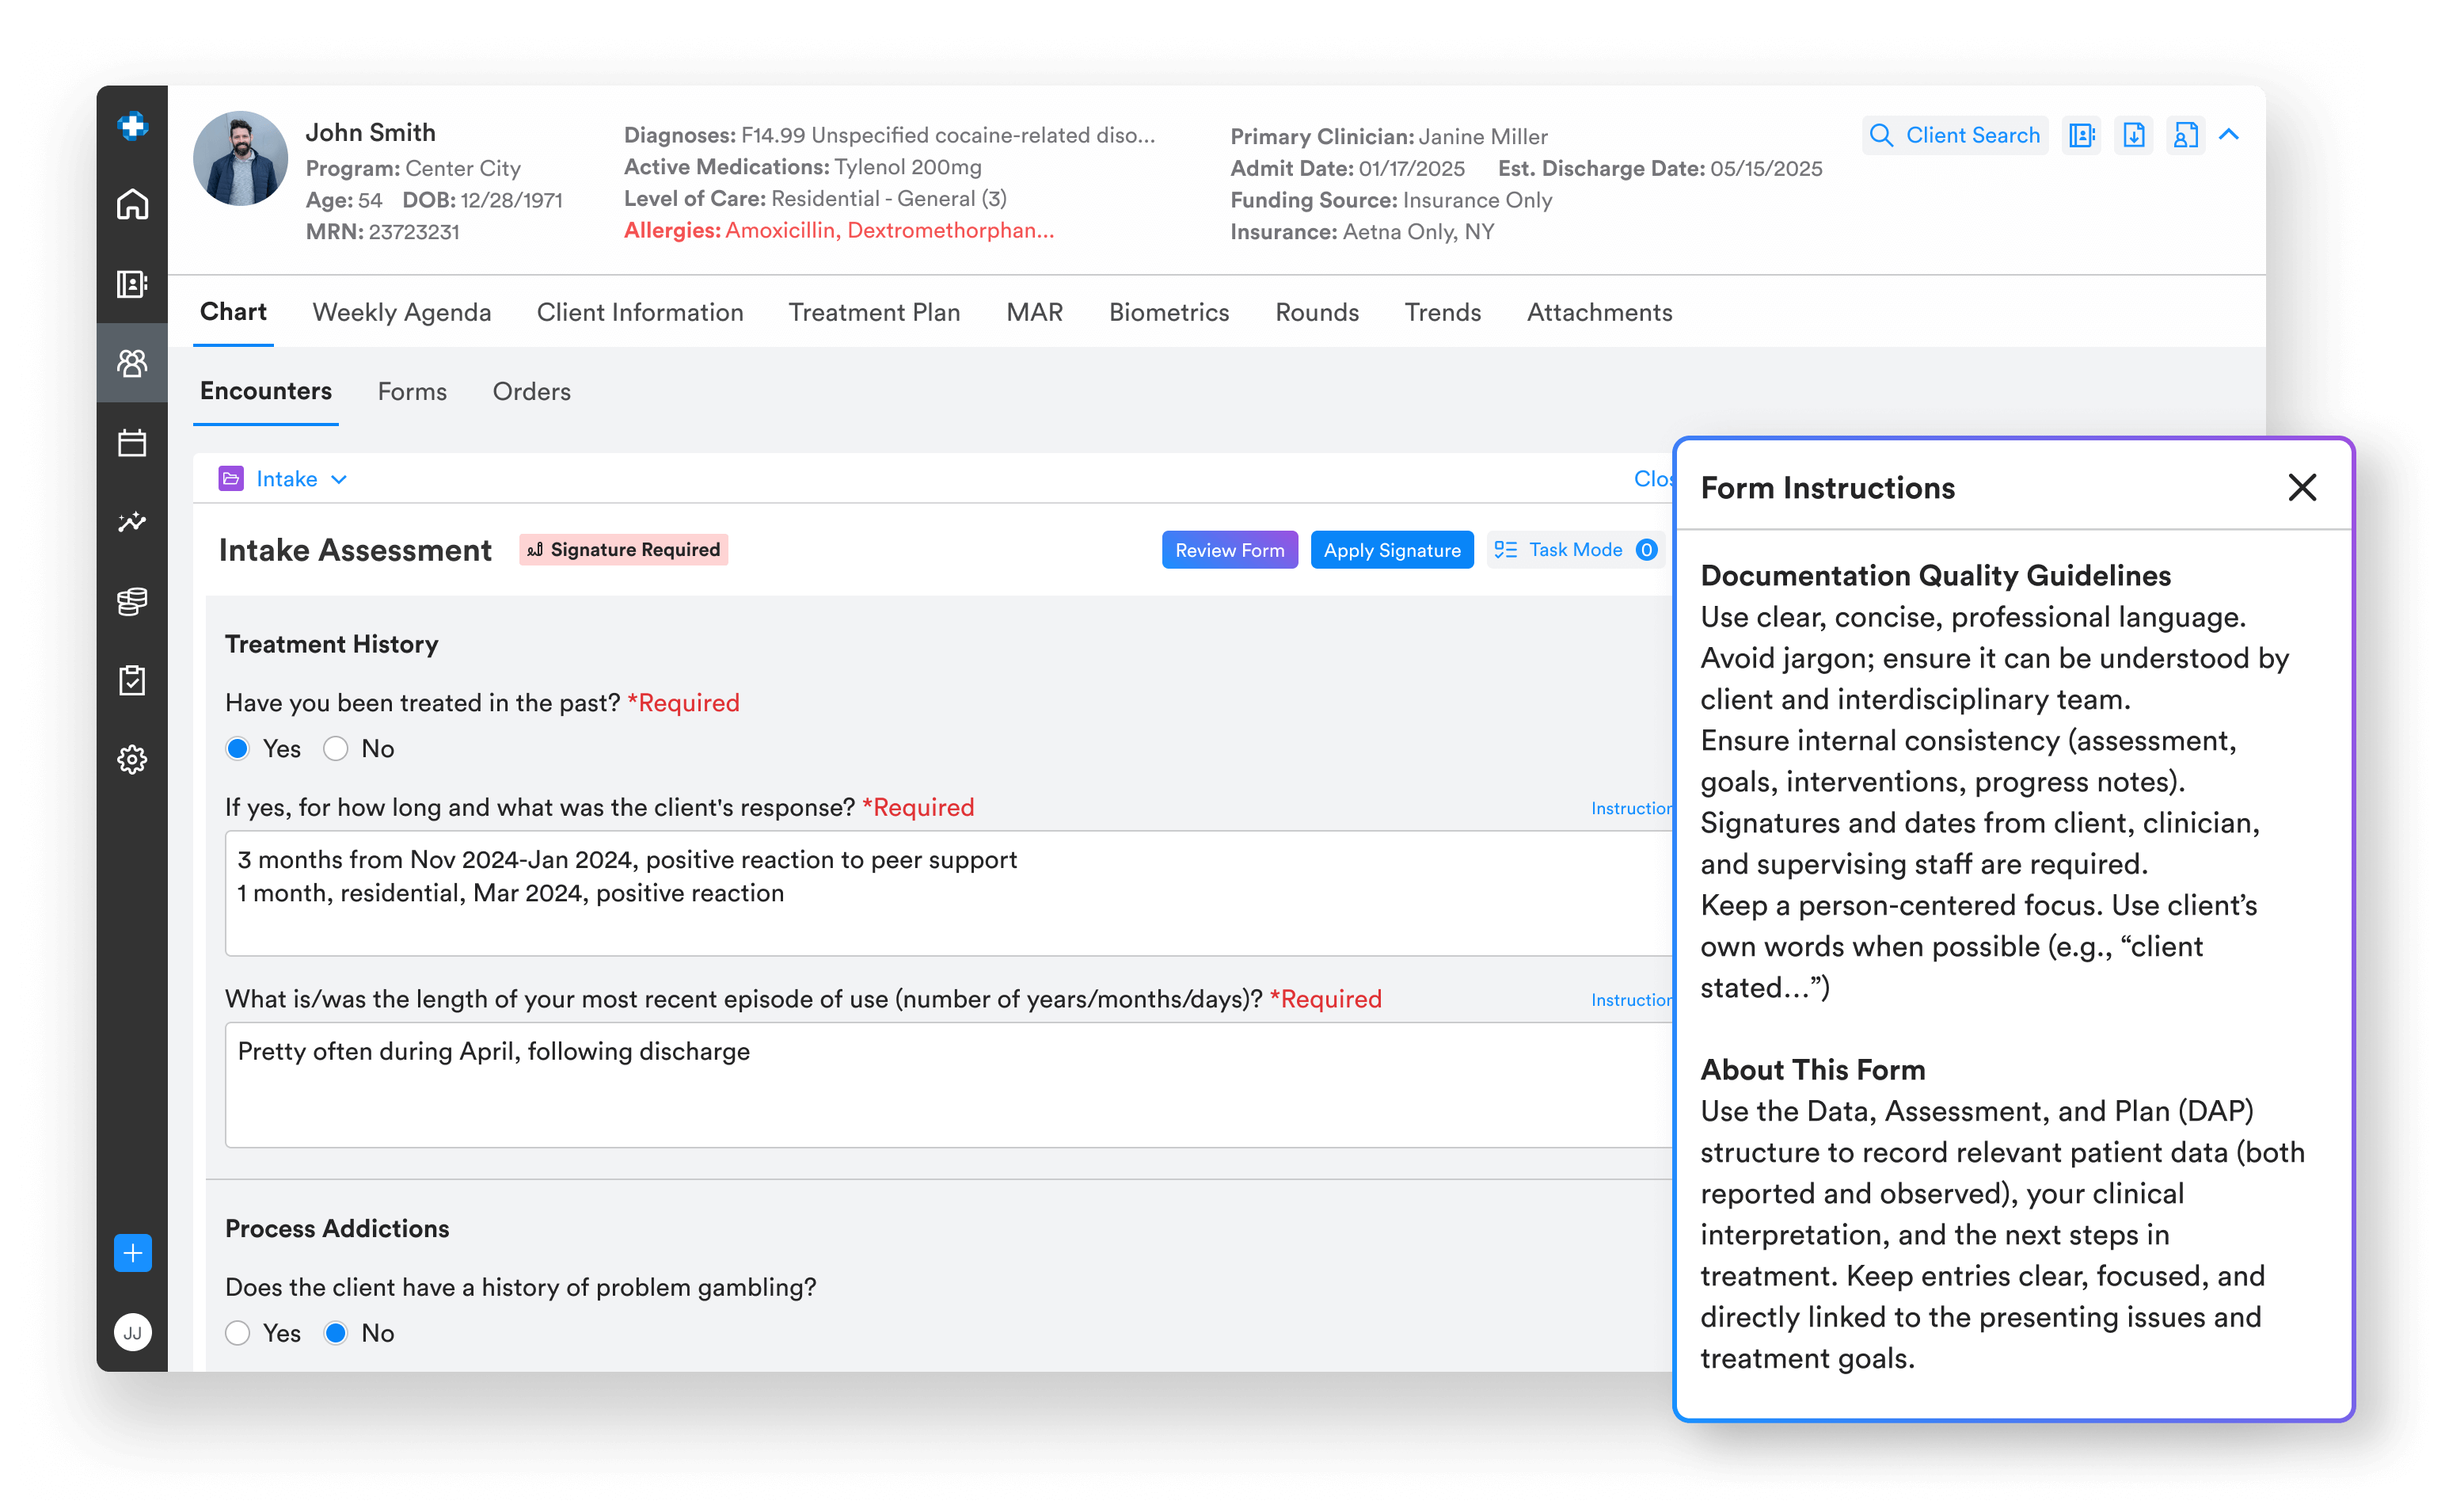Screen dimensions: 2464x1508
Task: Click the Apply Signature button
Action: tap(1391, 549)
